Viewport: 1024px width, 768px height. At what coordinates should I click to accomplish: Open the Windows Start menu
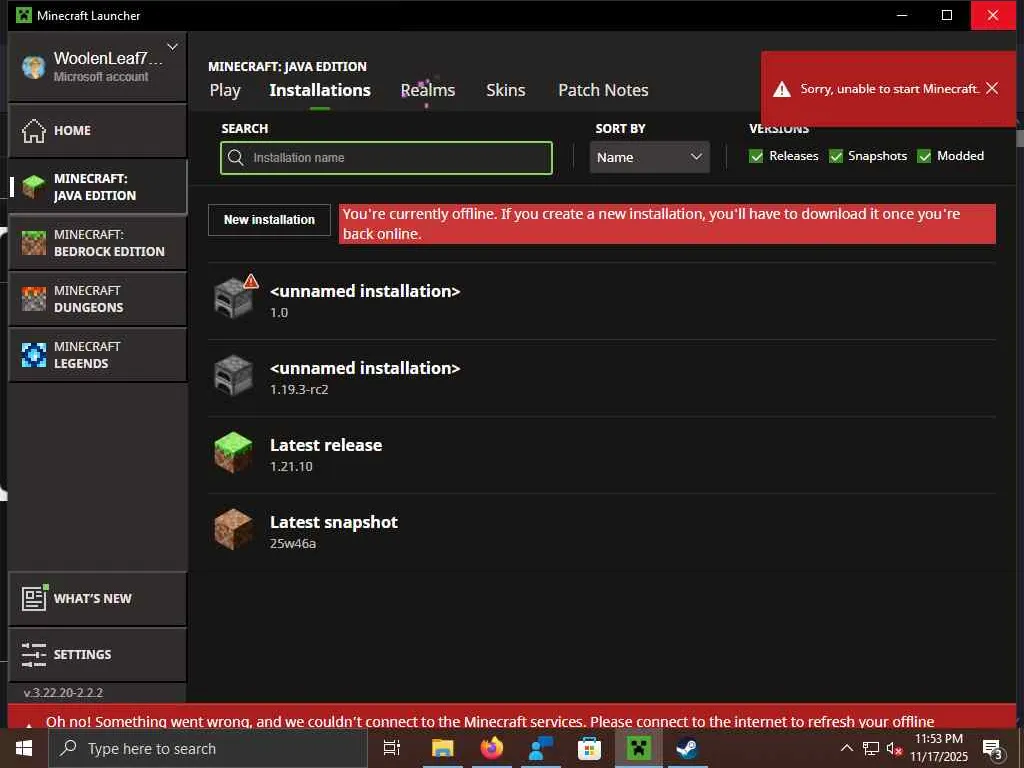pos(24,748)
